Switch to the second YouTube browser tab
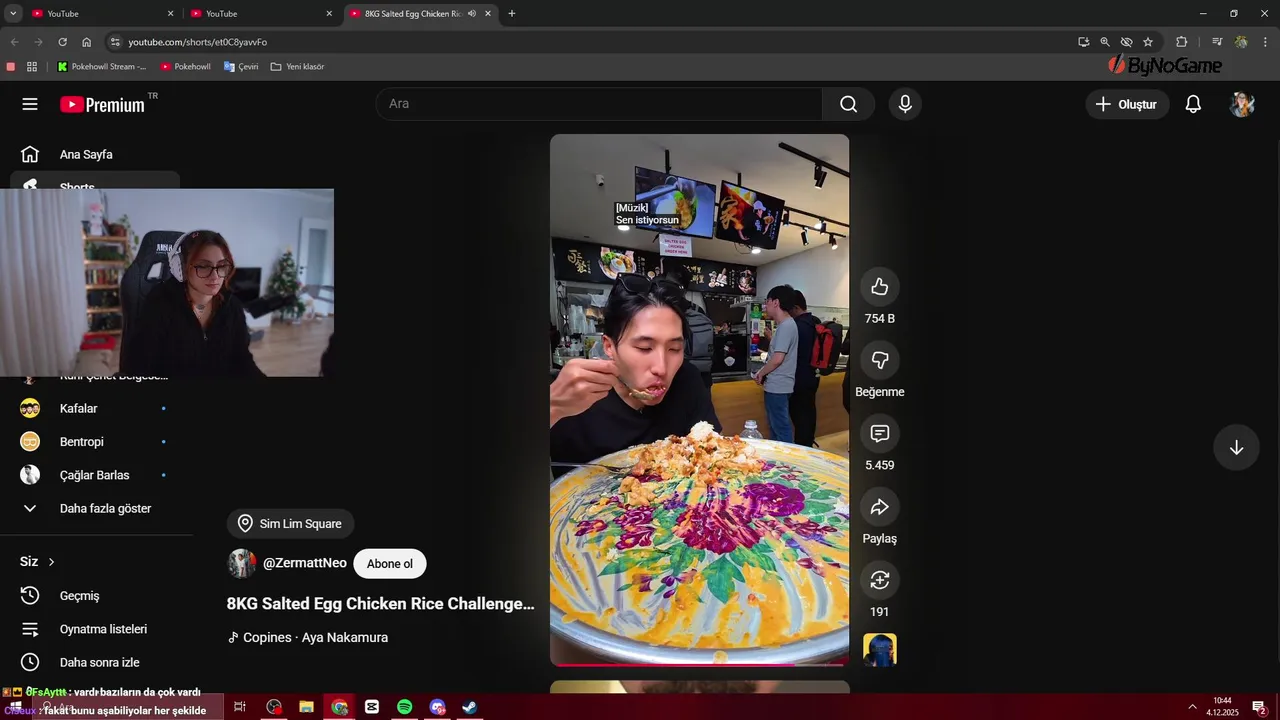 (260, 13)
